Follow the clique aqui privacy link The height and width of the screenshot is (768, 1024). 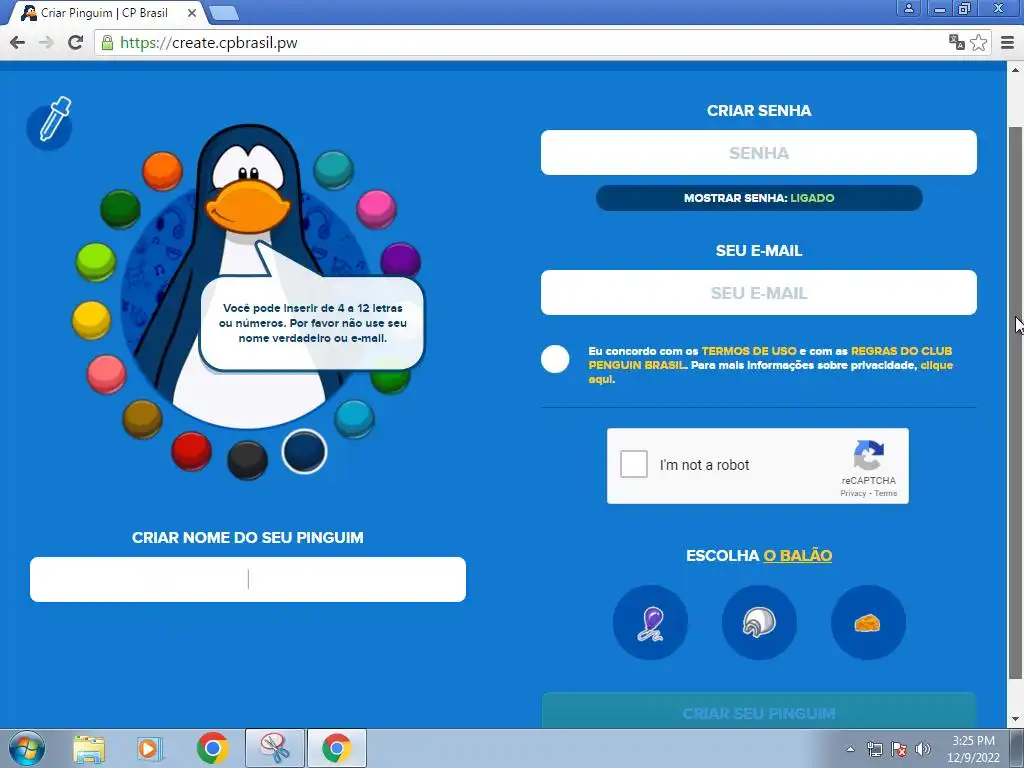pos(771,372)
